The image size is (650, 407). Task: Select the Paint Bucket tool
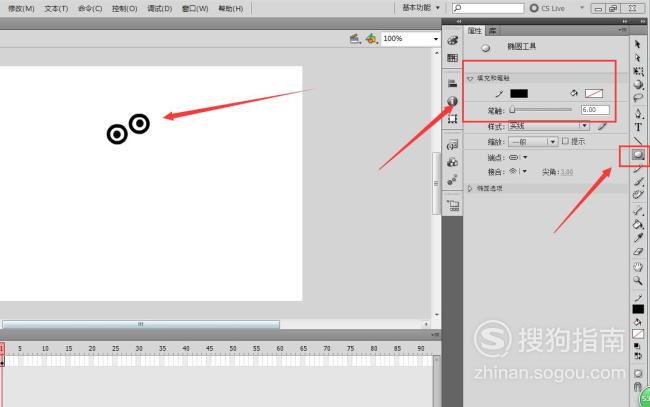pos(638,224)
